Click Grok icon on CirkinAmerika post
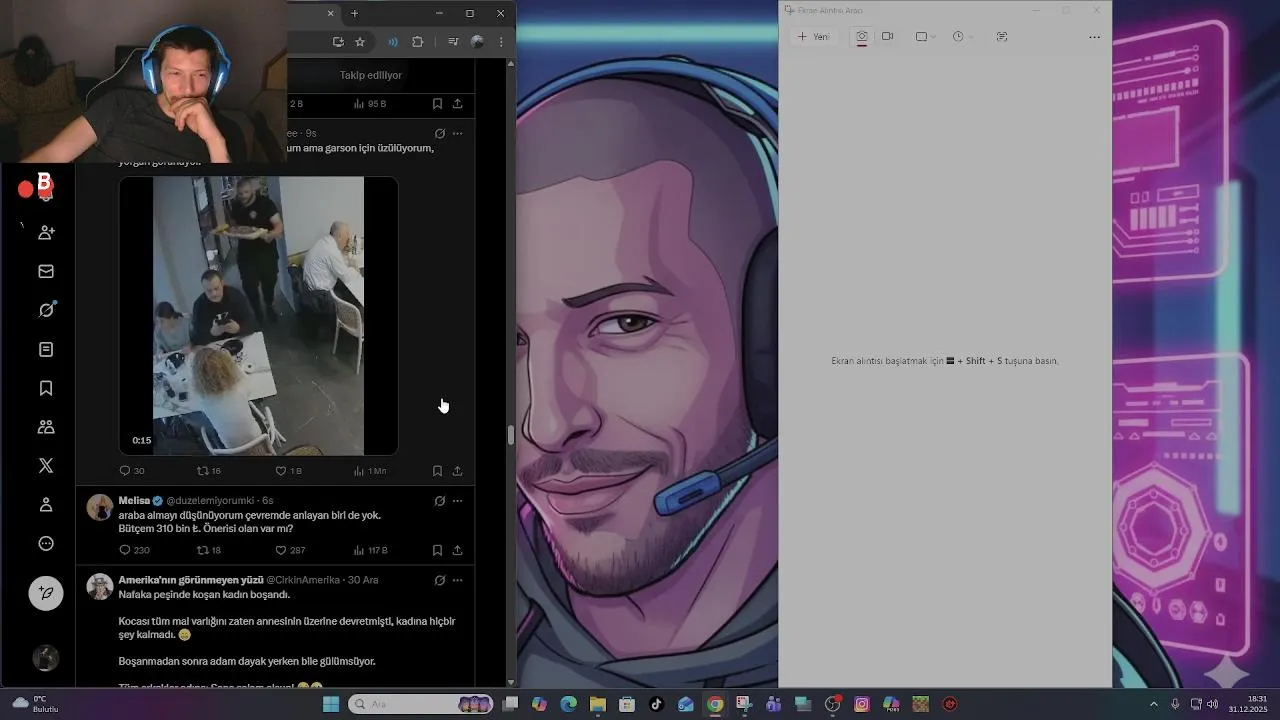 click(x=439, y=580)
